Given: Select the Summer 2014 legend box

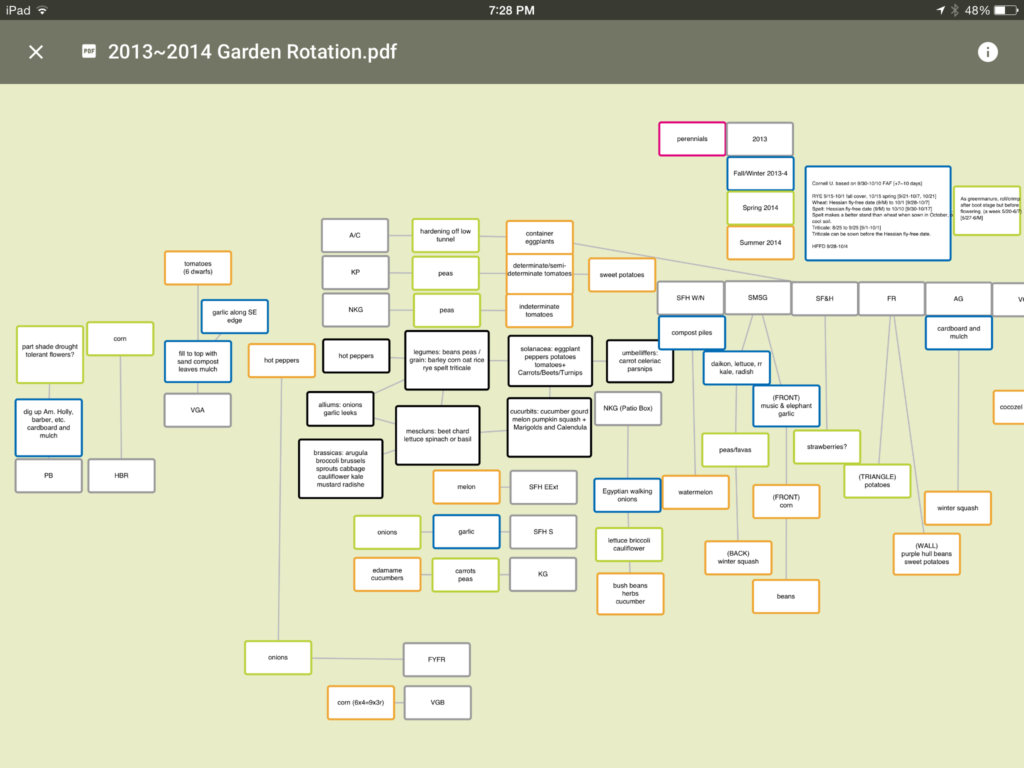Looking at the screenshot, I should tap(760, 243).
